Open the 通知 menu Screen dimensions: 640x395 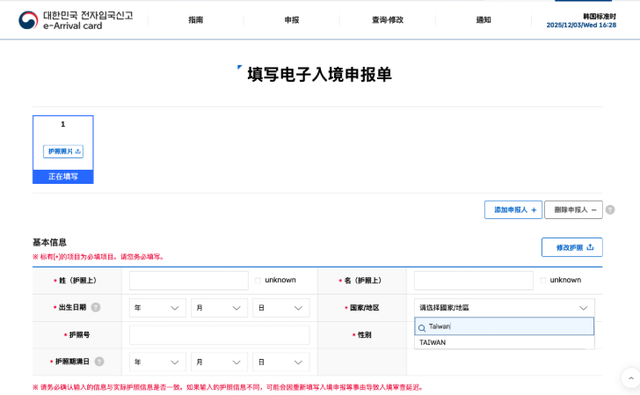point(483,20)
